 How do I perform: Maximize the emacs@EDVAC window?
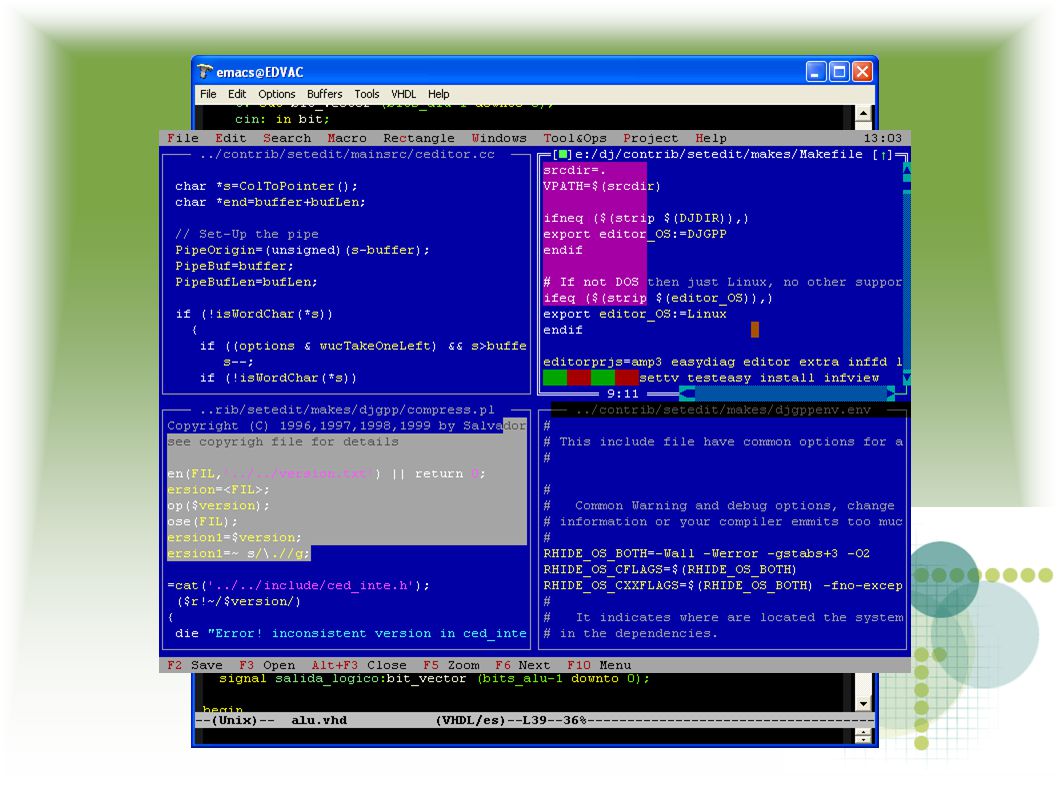[x=839, y=72]
